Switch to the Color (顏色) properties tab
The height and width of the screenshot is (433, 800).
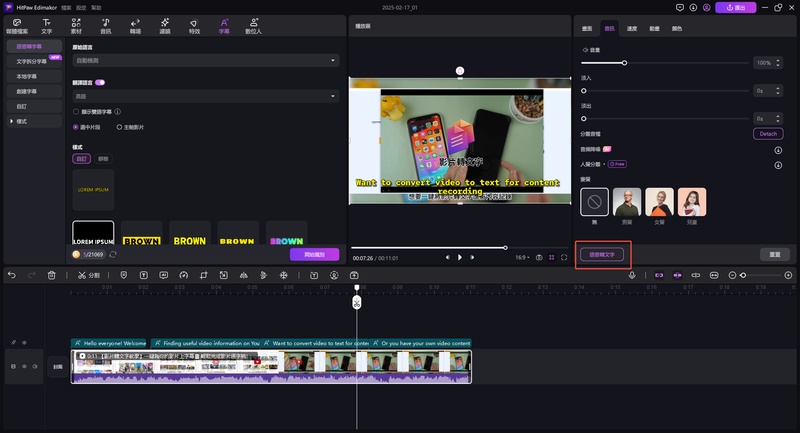(677, 29)
